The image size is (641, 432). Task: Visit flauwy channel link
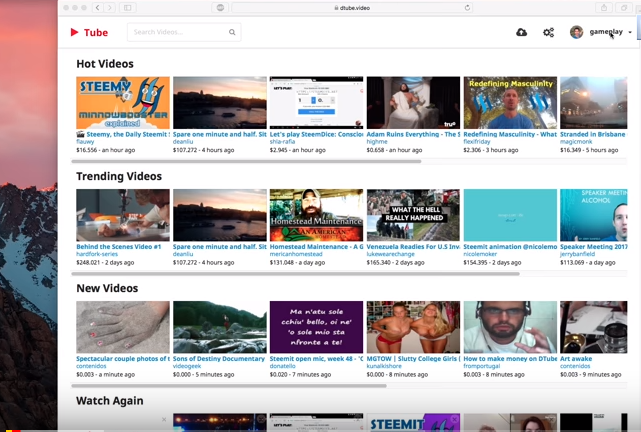point(85,141)
